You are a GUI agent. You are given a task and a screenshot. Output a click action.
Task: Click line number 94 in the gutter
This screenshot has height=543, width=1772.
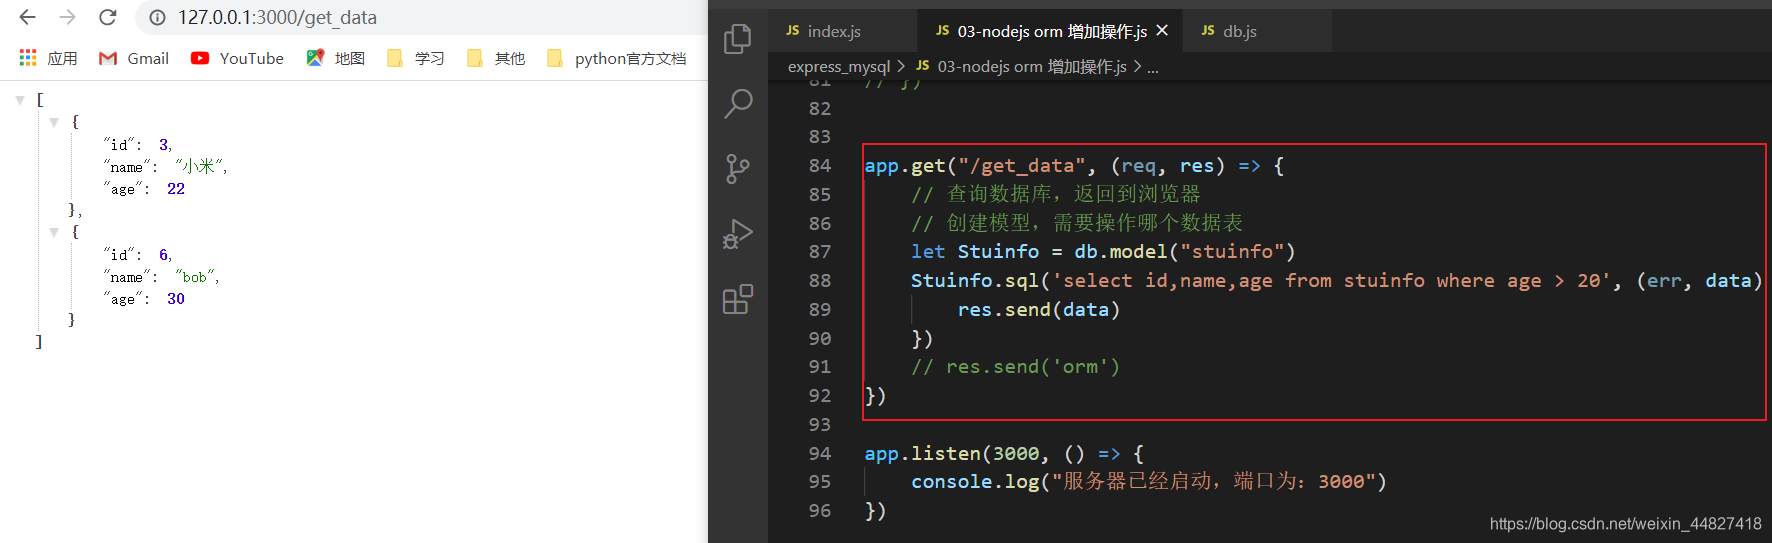[x=820, y=453]
